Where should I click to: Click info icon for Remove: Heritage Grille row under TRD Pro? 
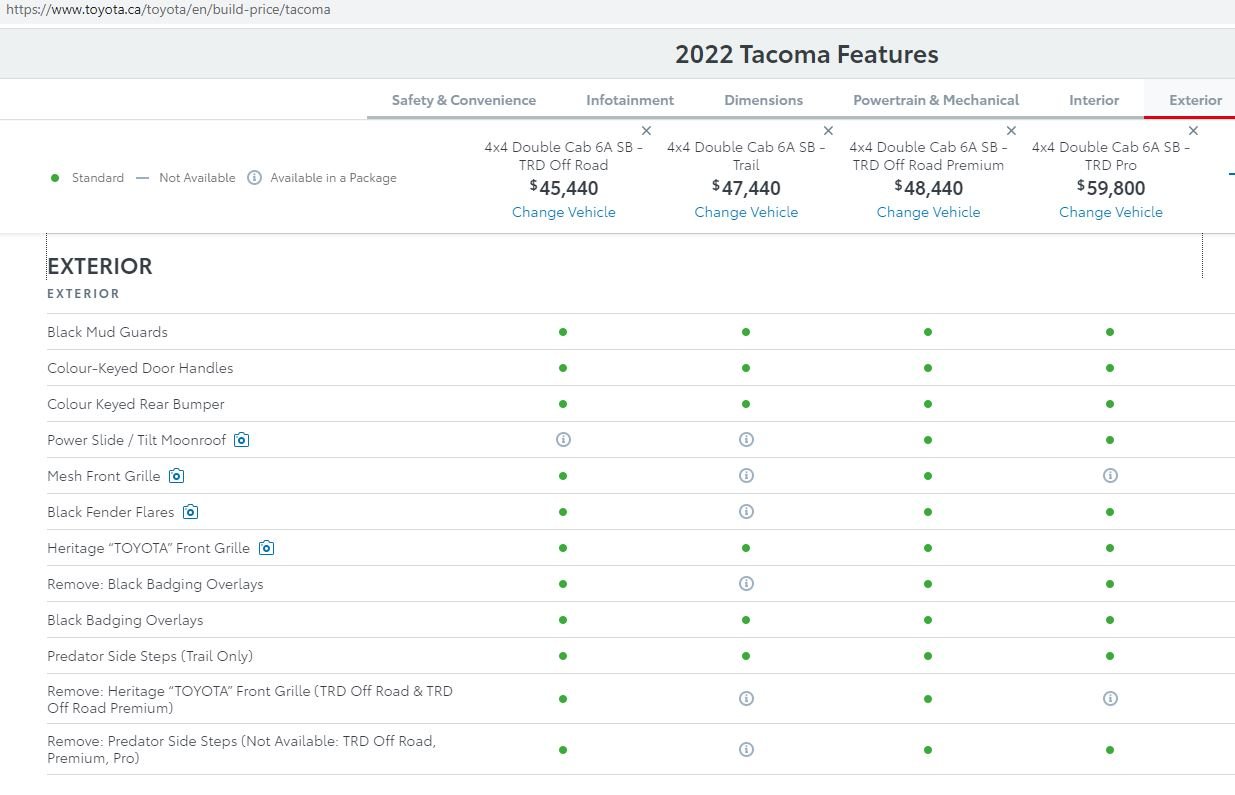pyautogui.click(x=1110, y=699)
